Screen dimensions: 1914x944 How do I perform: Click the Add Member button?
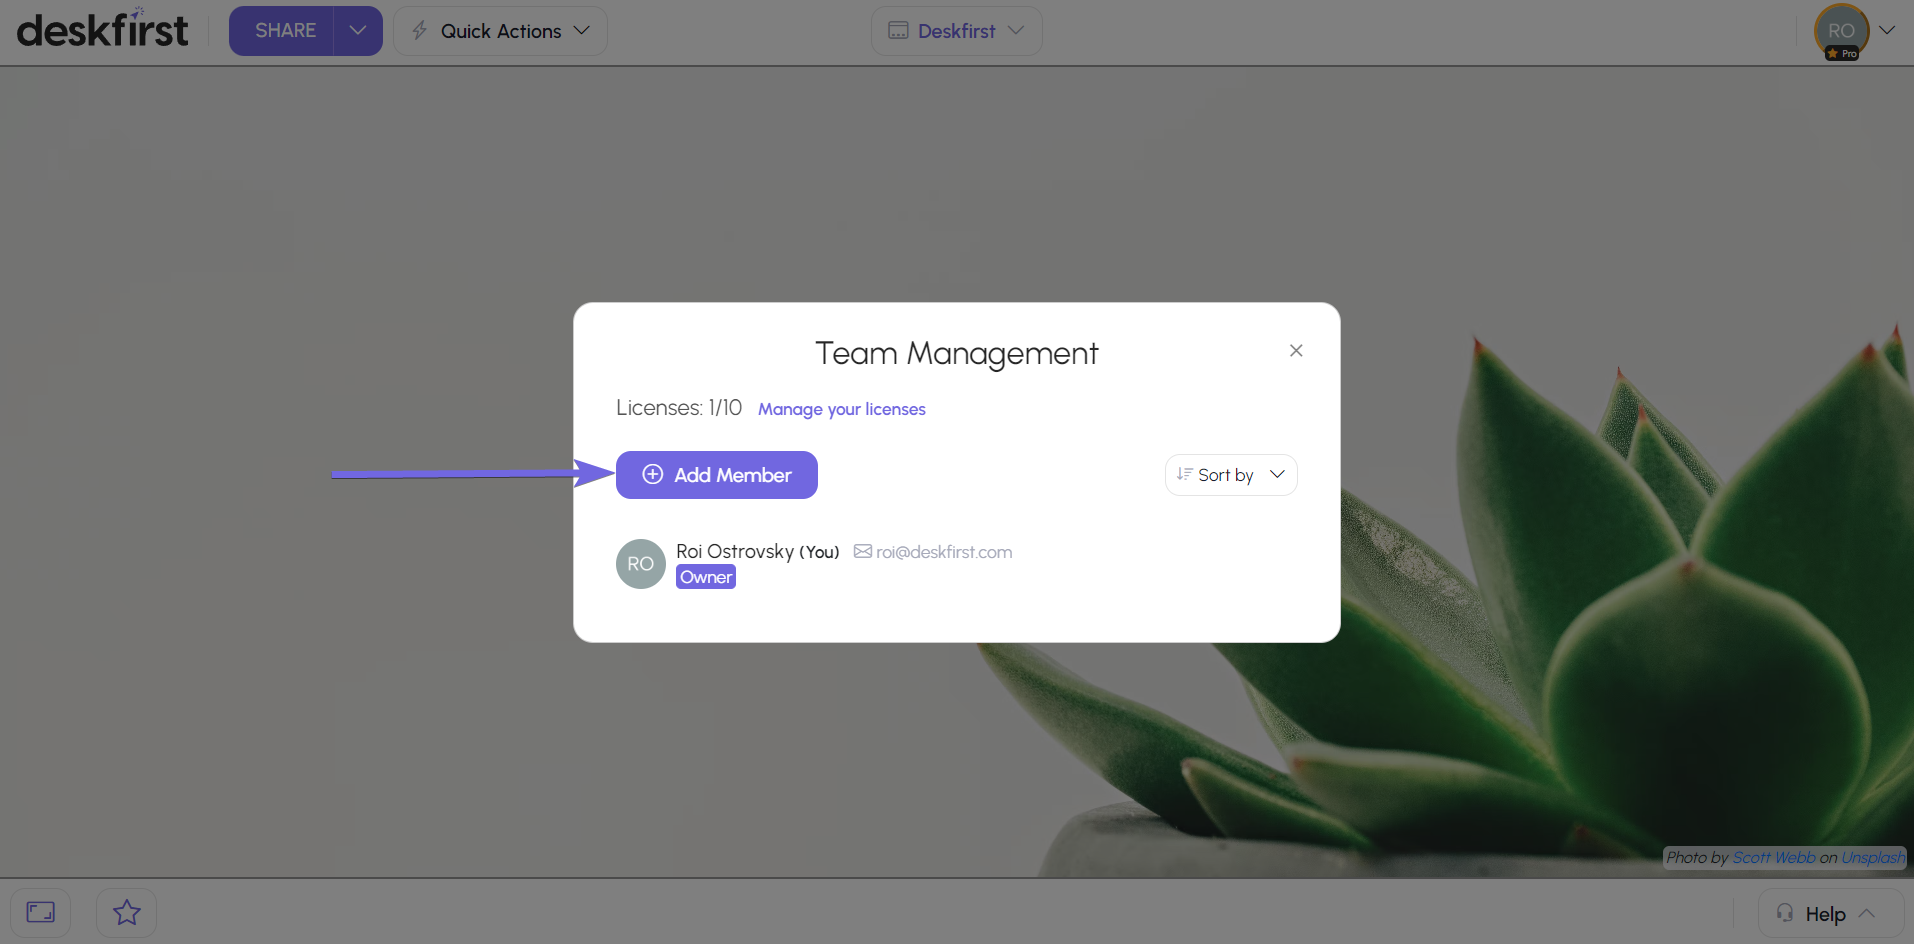point(716,475)
